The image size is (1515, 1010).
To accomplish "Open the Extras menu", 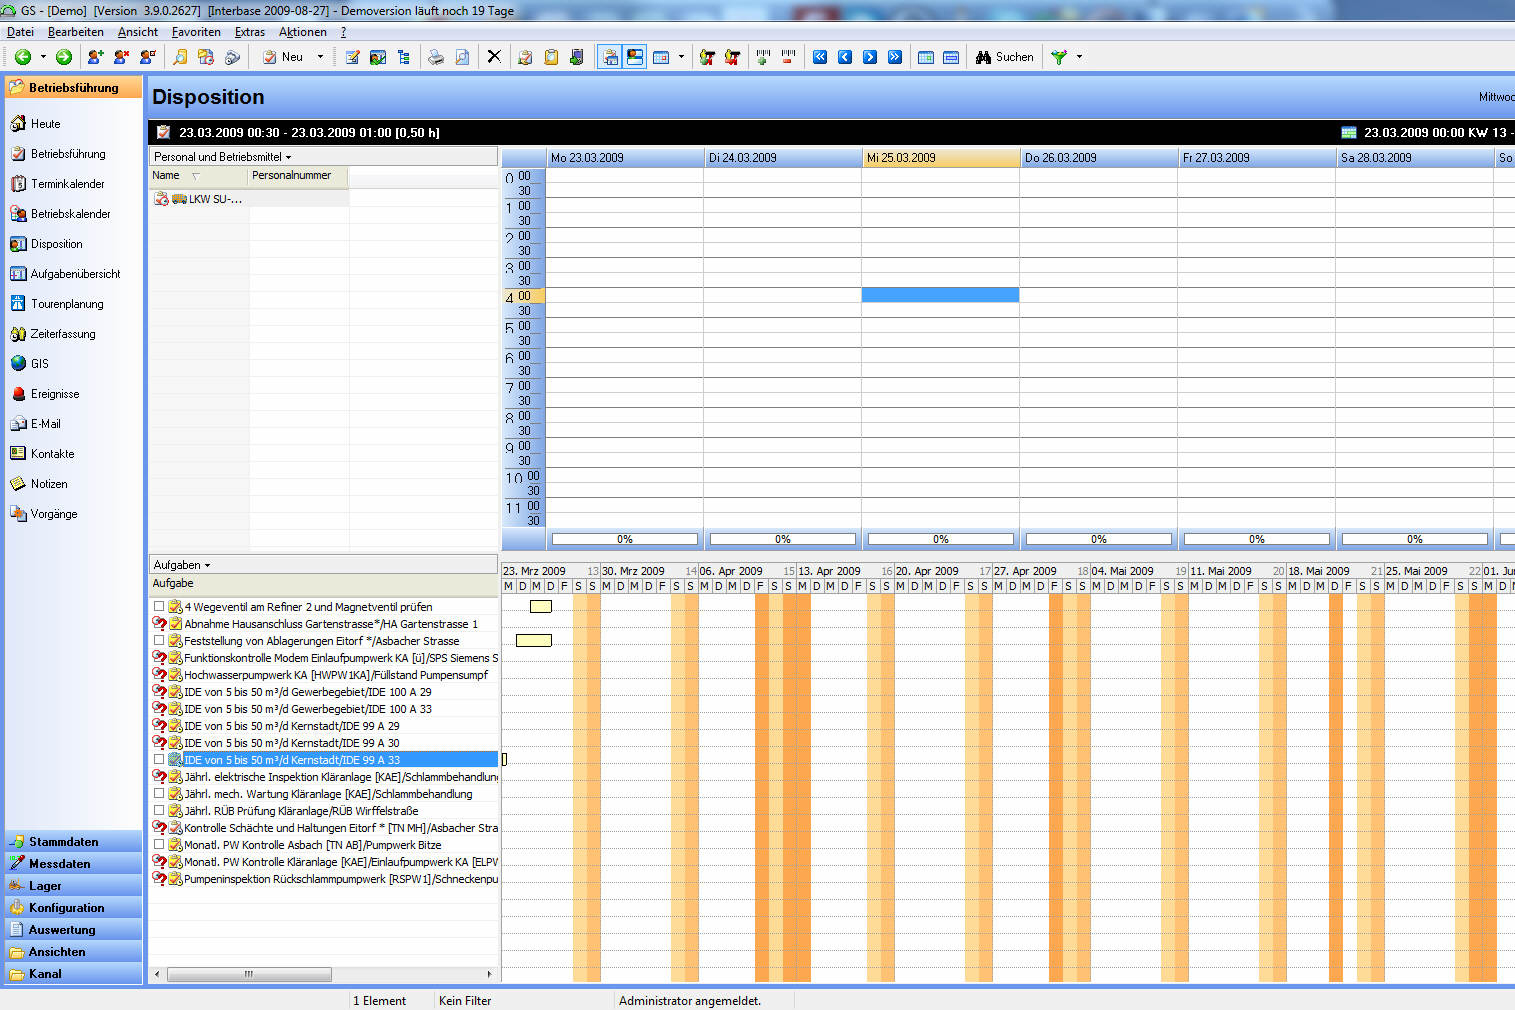I will click(x=249, y=32).
